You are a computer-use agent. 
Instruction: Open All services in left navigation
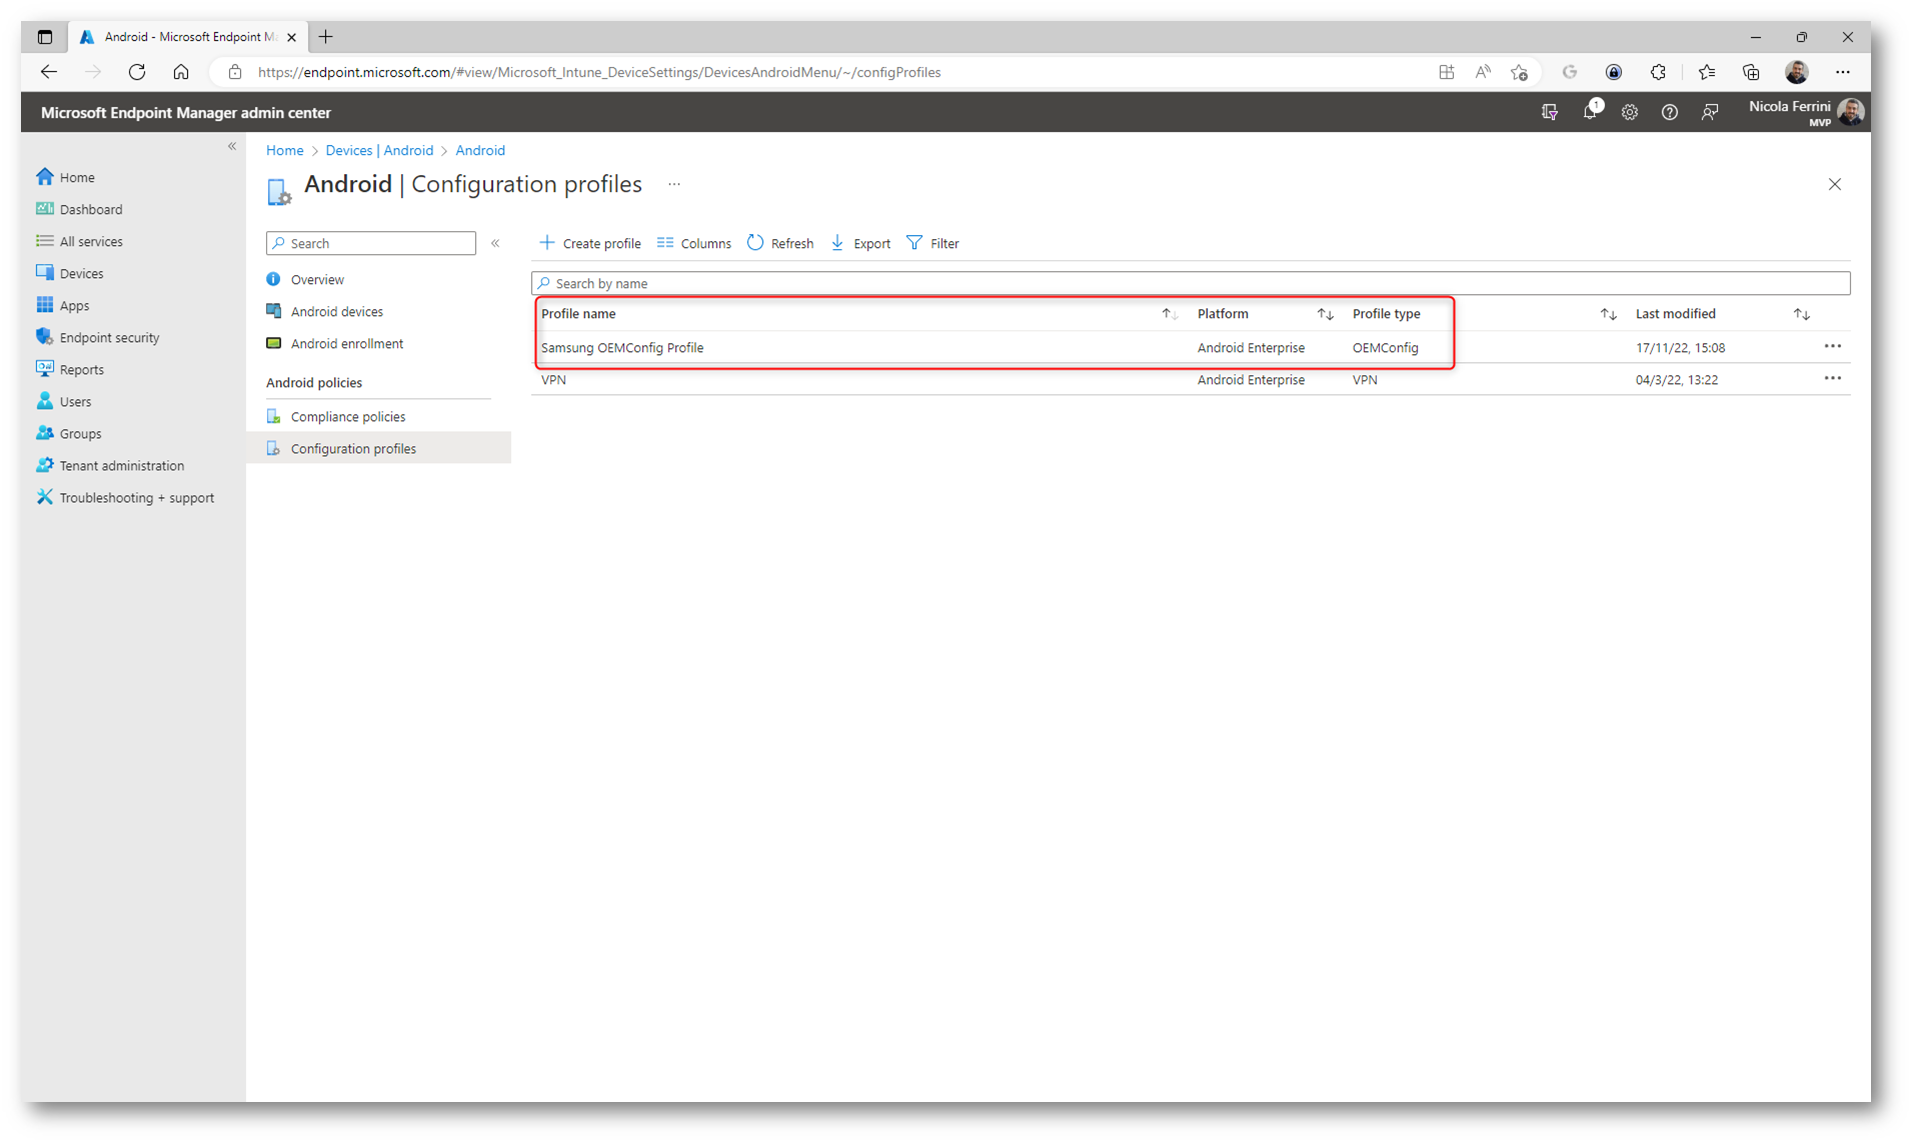(91, 241)
